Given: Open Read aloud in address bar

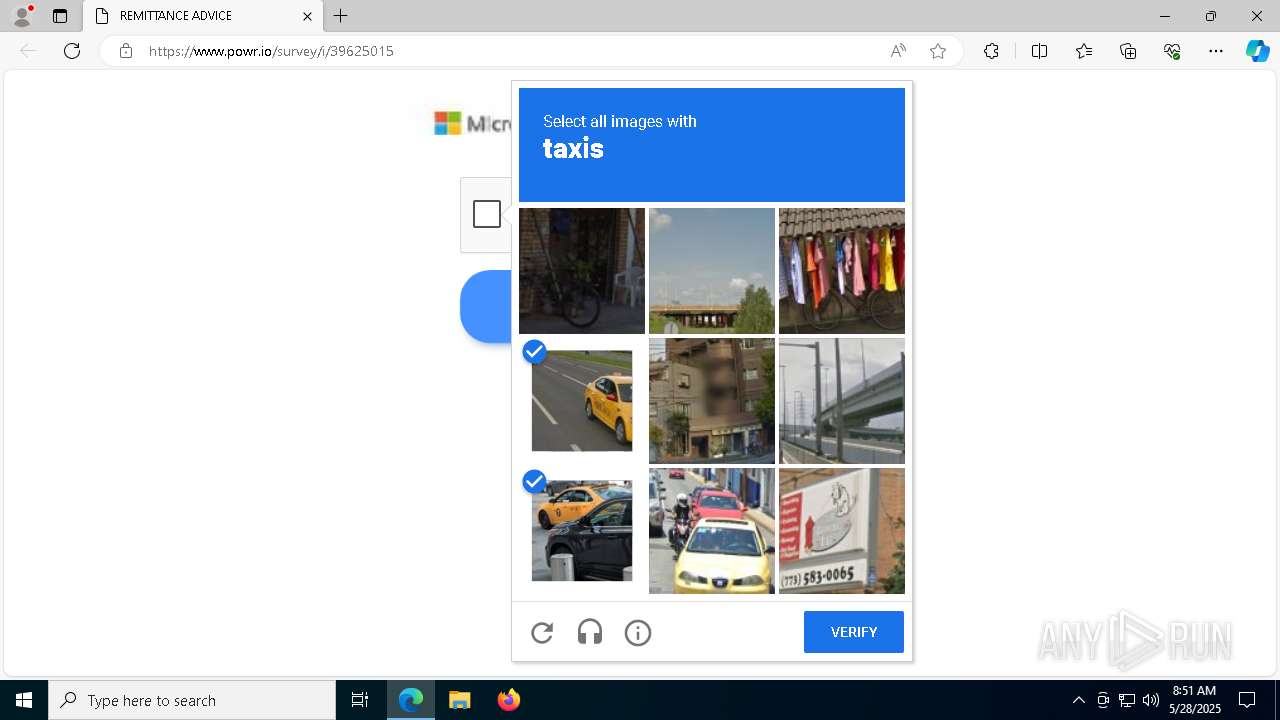Looking at the screenshot, I should (898, 51).
